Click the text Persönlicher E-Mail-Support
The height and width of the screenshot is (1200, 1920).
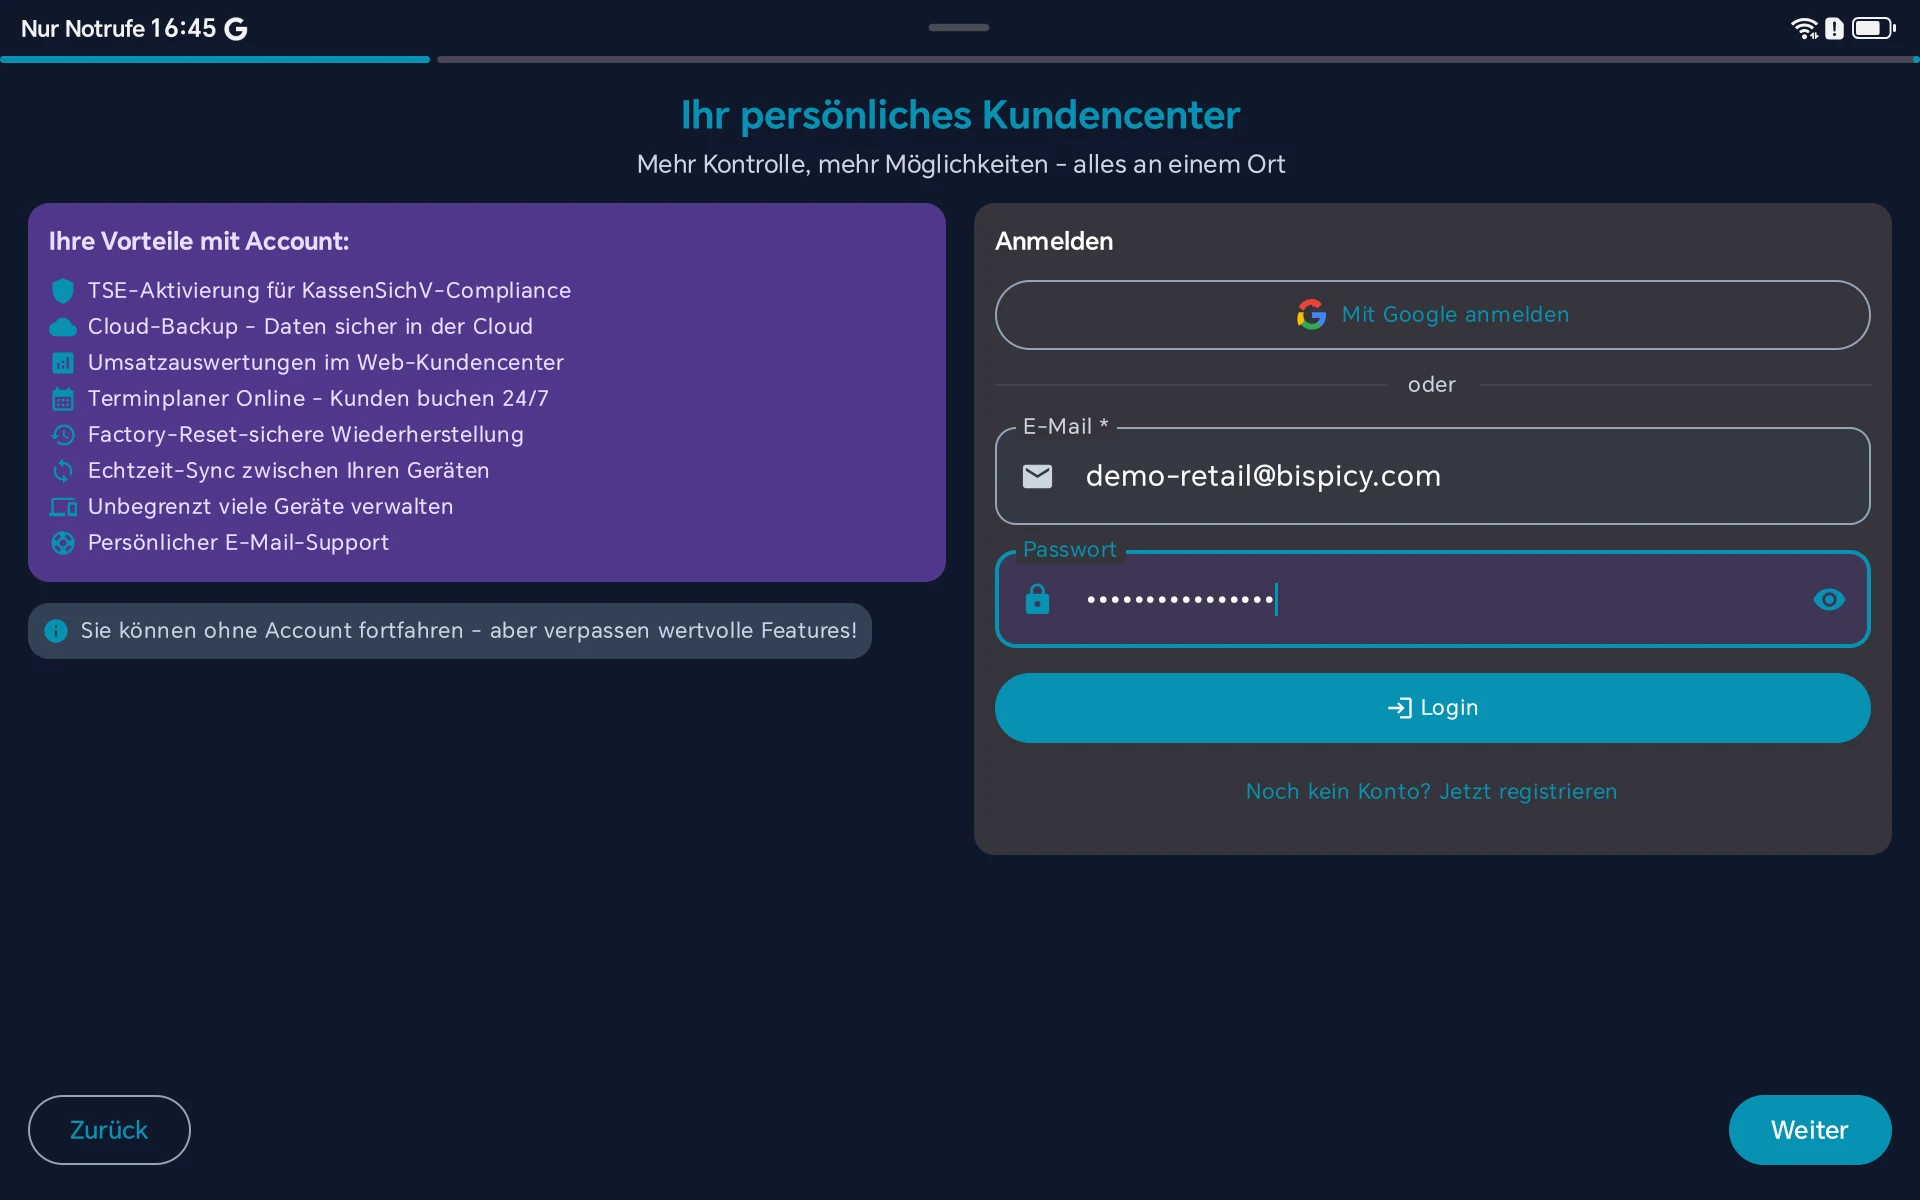click(238, 543)
